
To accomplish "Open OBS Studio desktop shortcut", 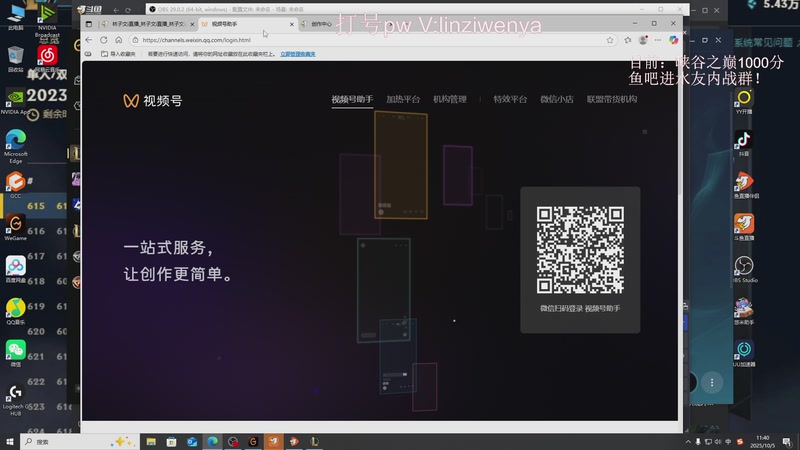I will 744,269.
